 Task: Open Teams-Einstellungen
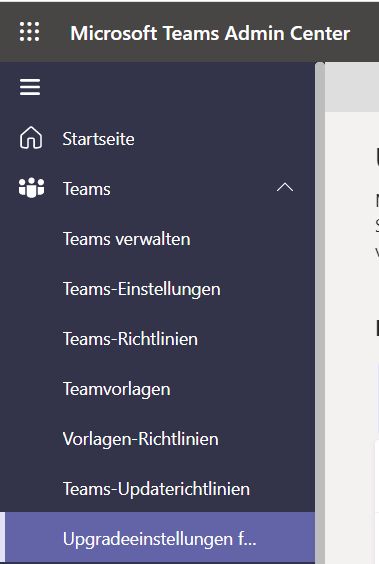click(142, 289)
